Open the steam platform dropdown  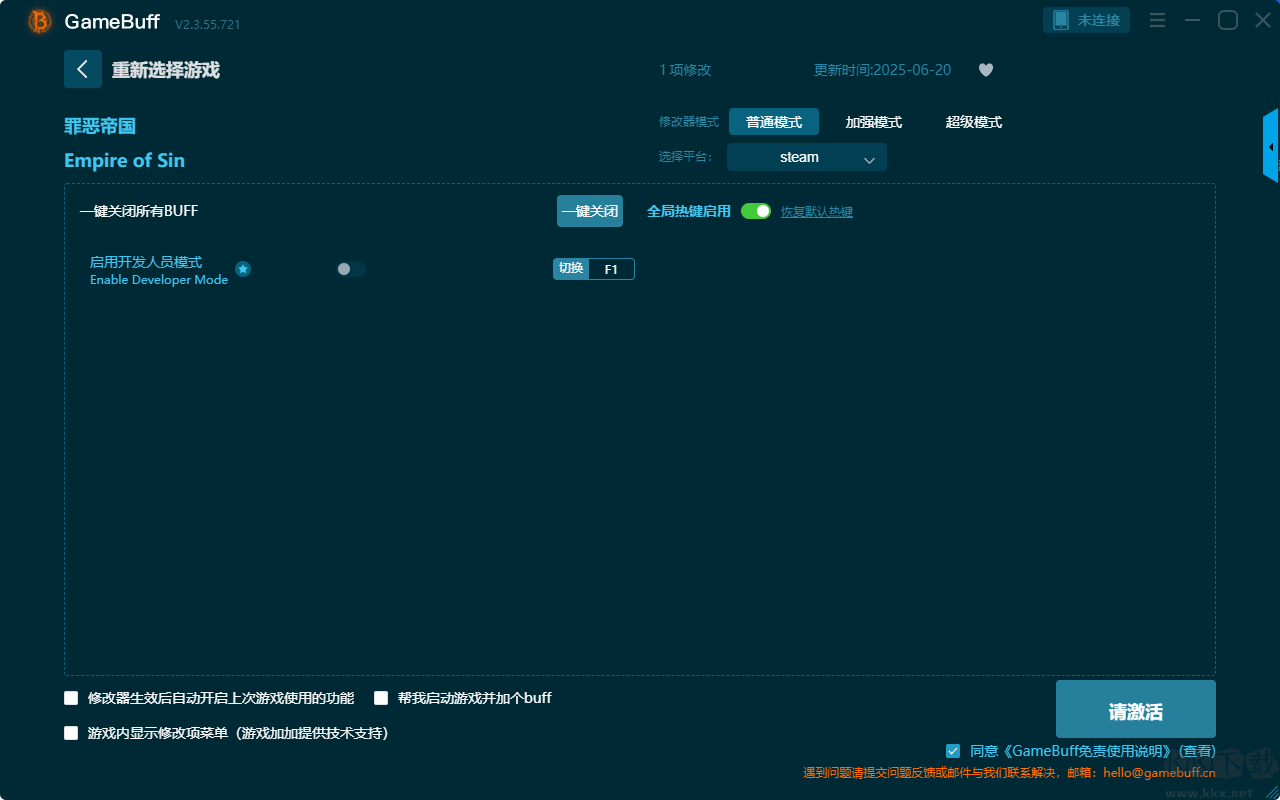click(x=807, y=157)
